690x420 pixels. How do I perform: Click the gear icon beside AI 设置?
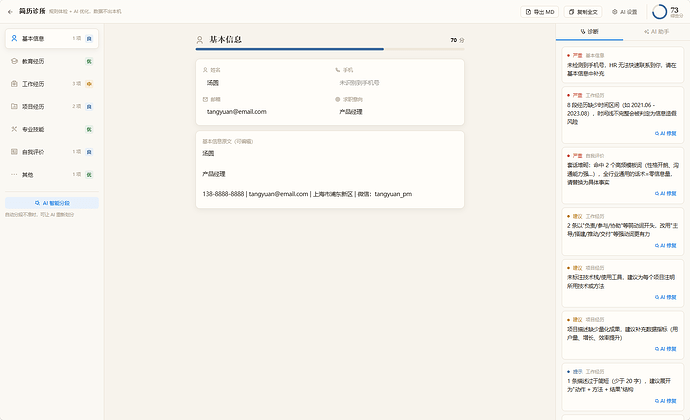coord(615,12)
